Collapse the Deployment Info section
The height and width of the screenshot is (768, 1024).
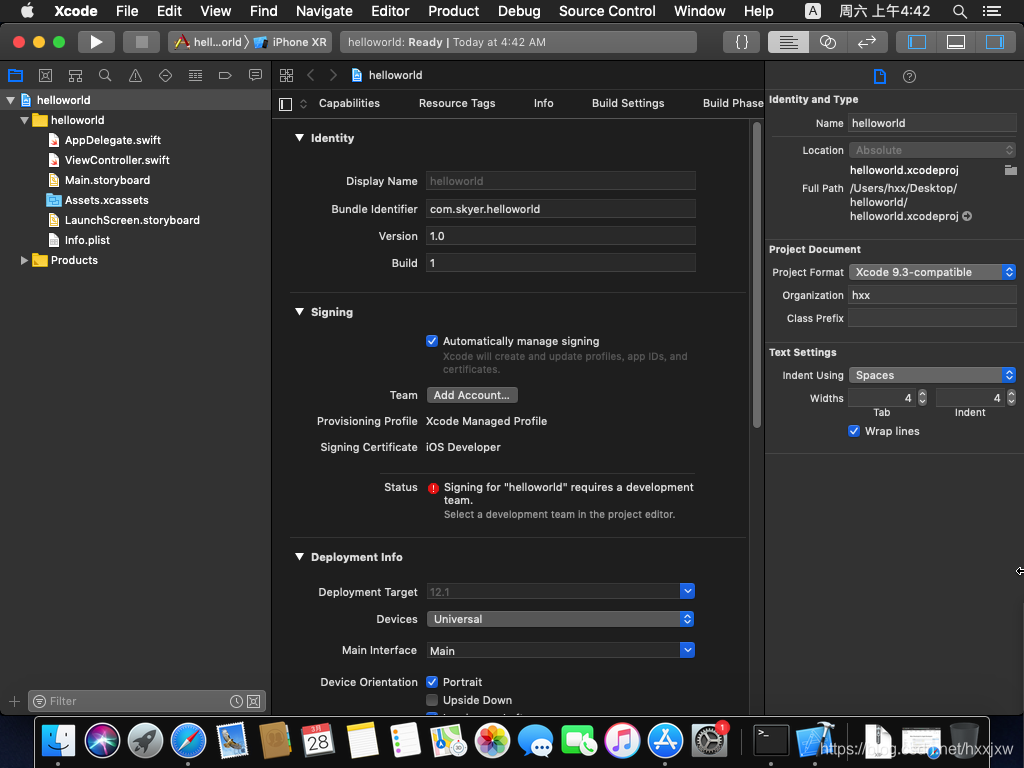click(299, 556)
